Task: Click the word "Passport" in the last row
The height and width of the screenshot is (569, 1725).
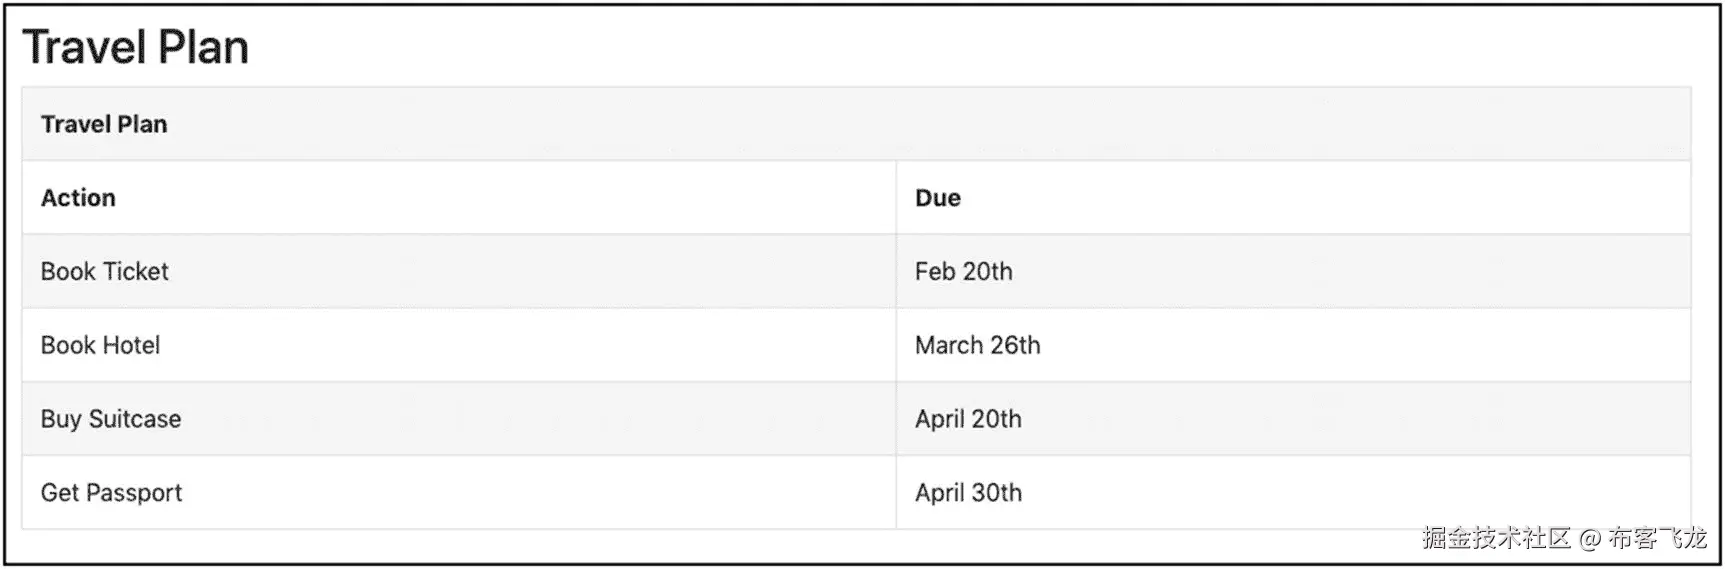Action: tap(134, 492)
